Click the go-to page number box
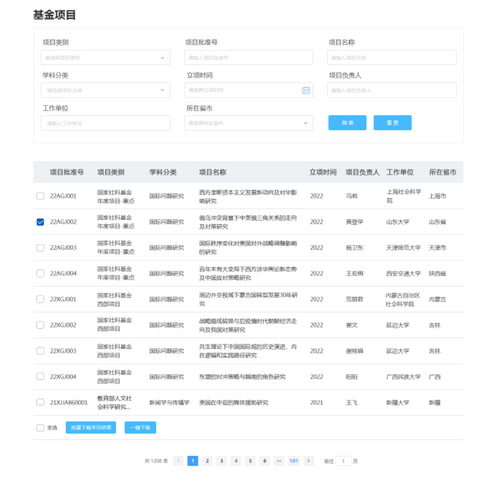The image size is (500, 481). coord(343,461)
